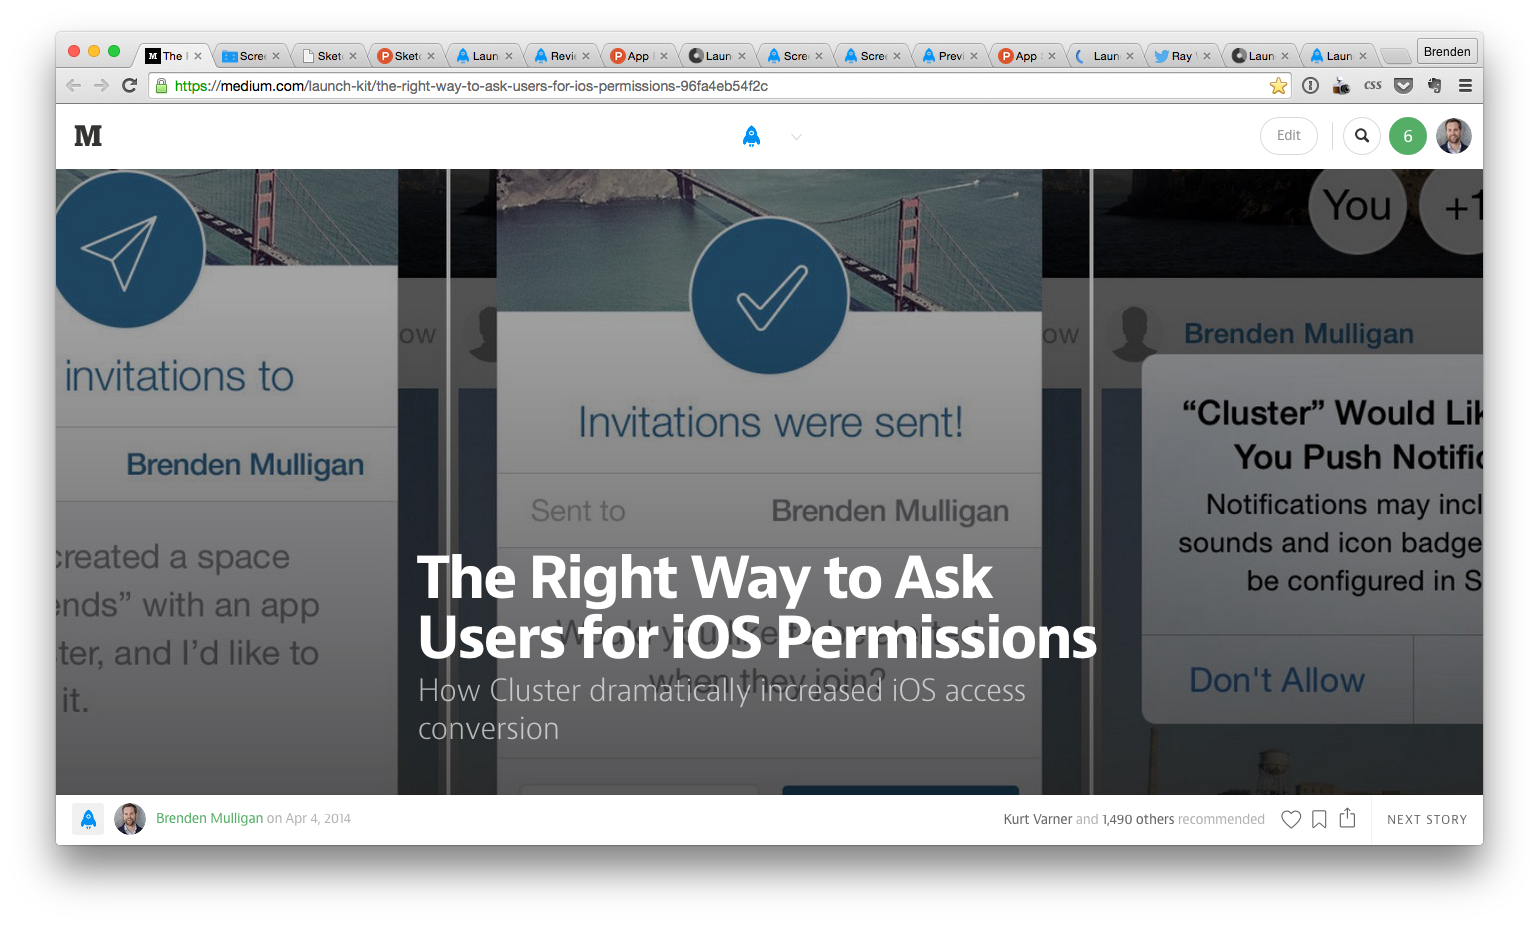Switch to the 'Sket' tab with Product Hunt icon

[405, 56]
